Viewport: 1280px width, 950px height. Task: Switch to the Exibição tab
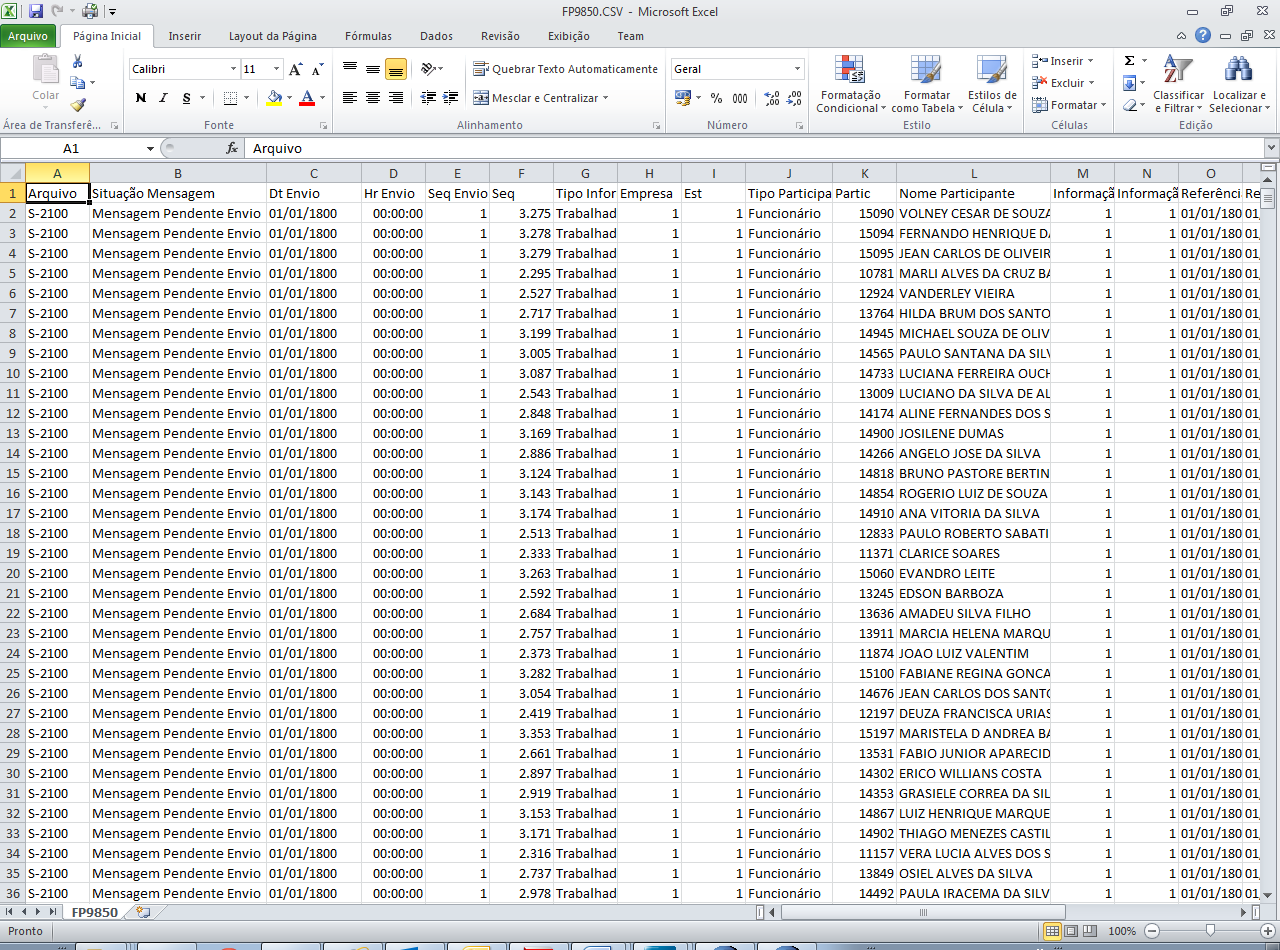coord(569,36)
